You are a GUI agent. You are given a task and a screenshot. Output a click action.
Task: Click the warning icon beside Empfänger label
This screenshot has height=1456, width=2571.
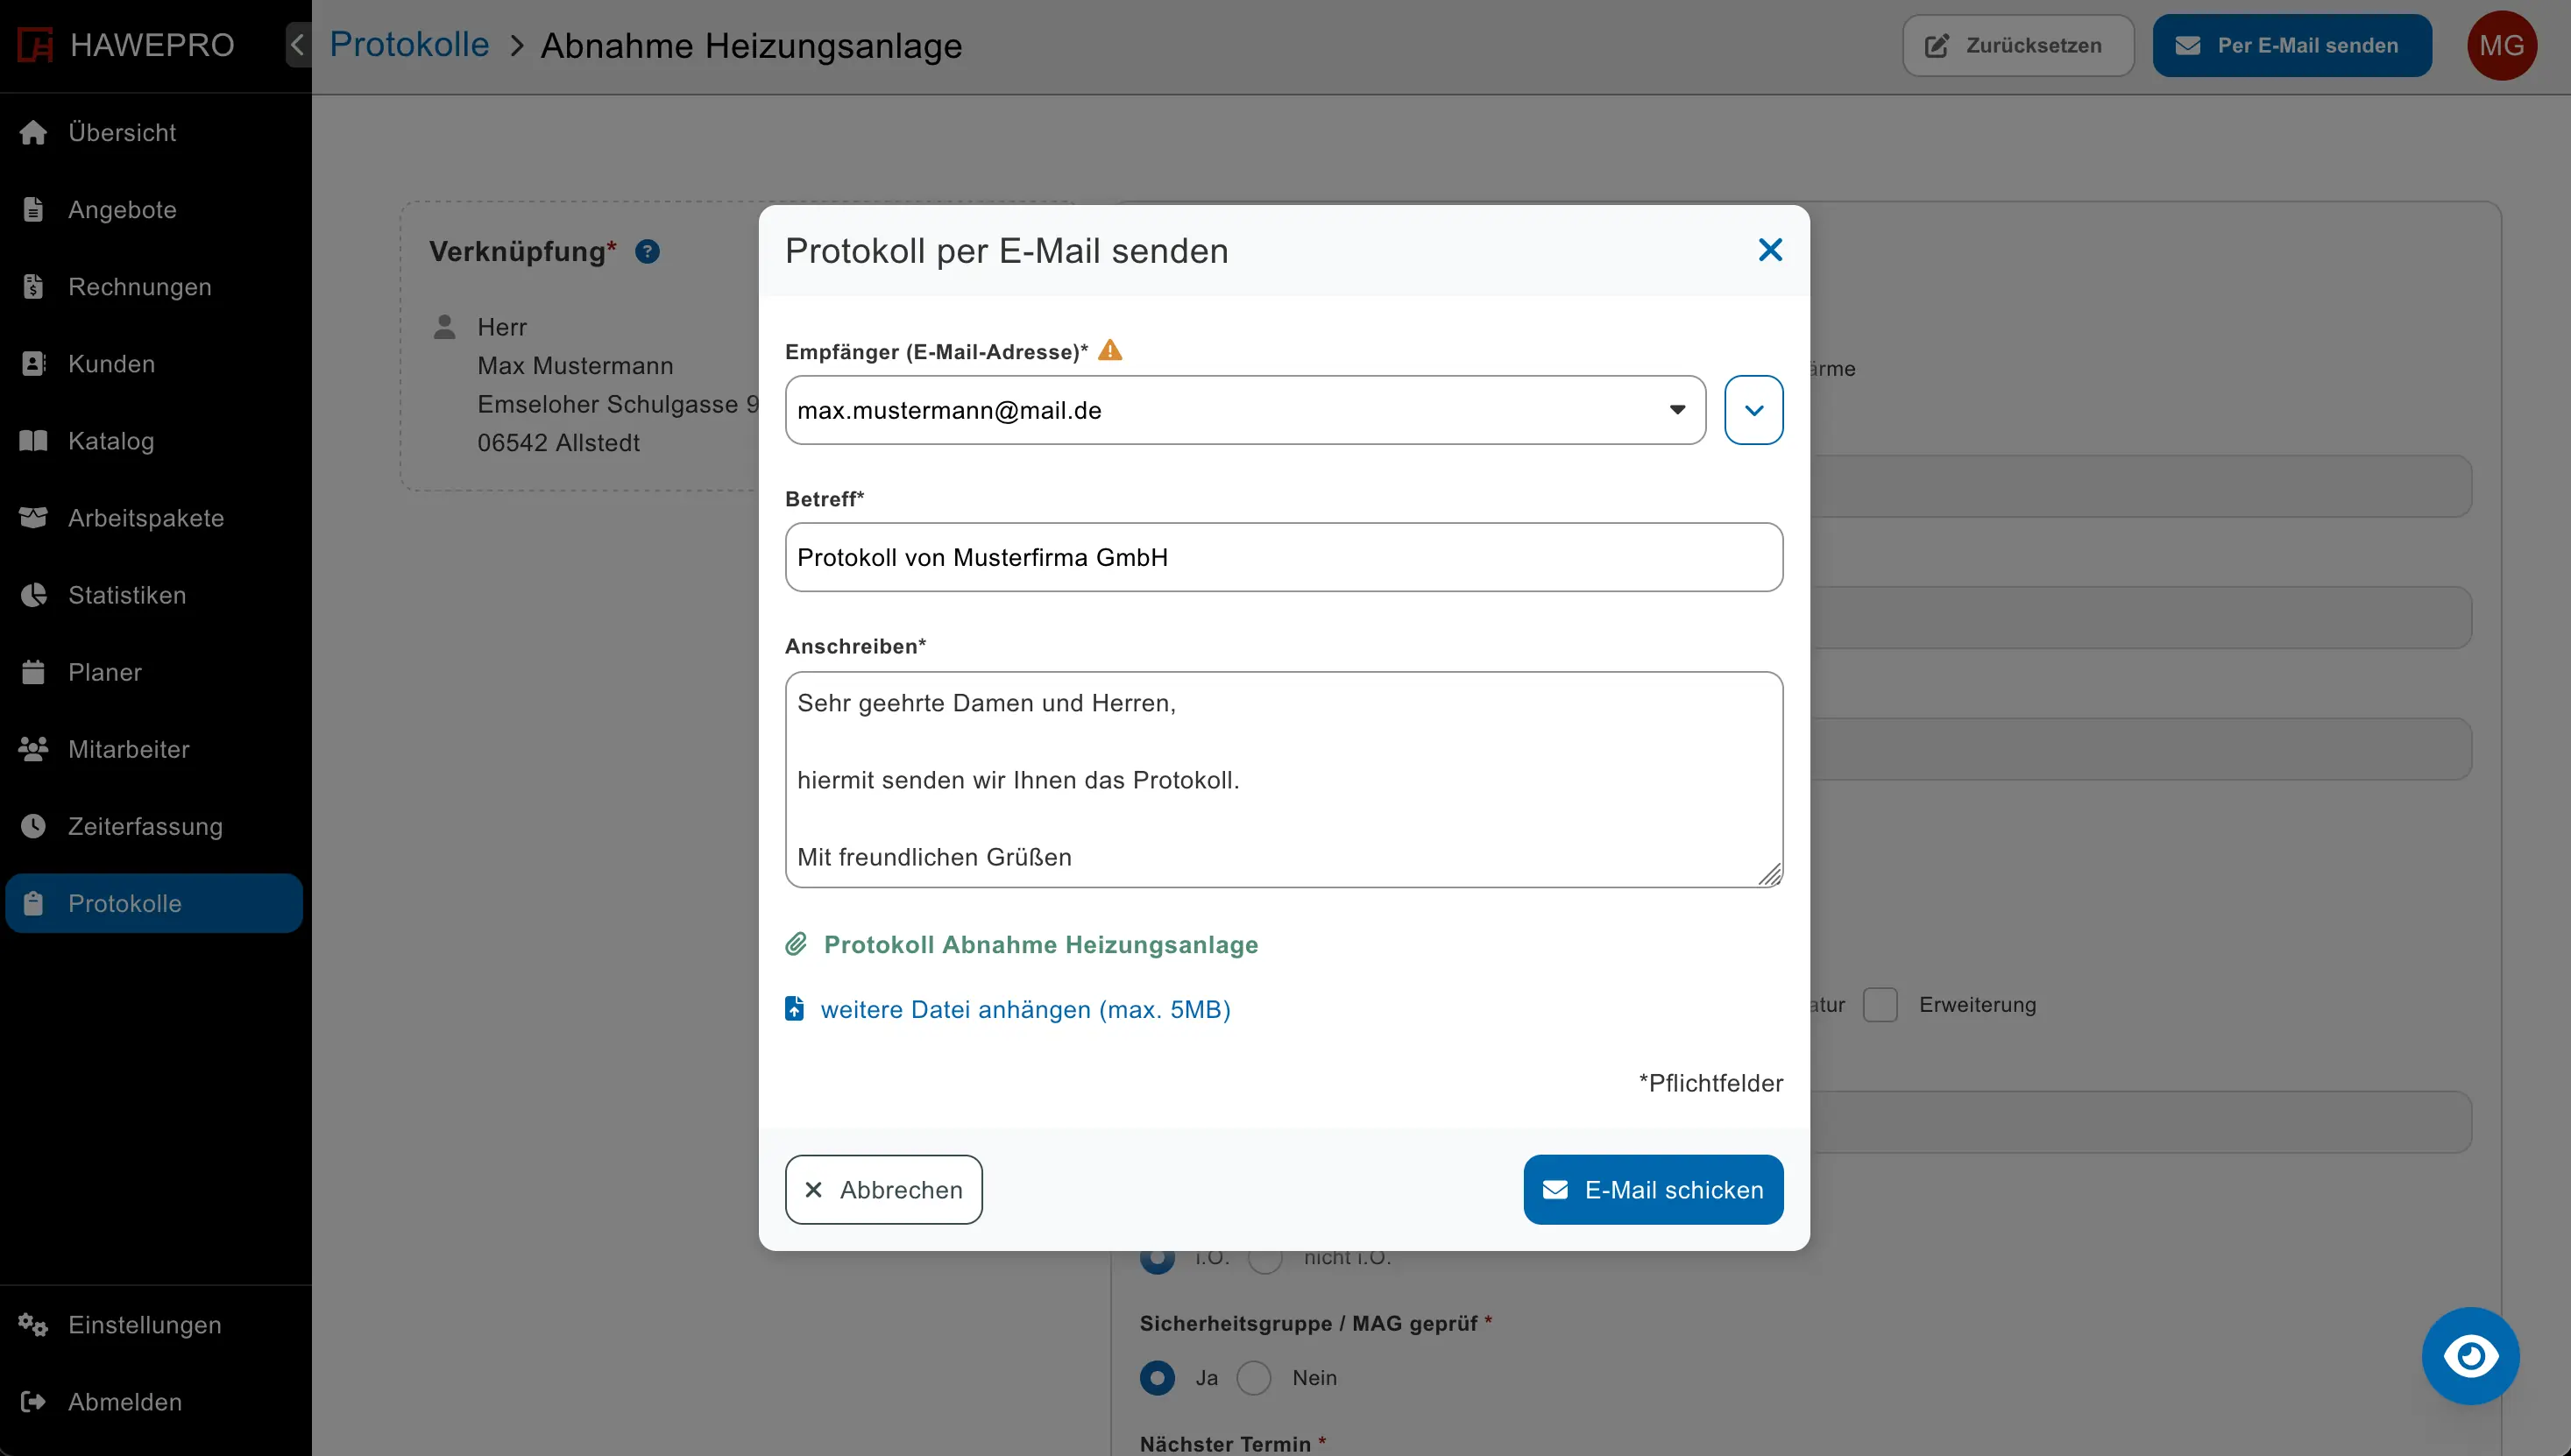coord(1110,350)
